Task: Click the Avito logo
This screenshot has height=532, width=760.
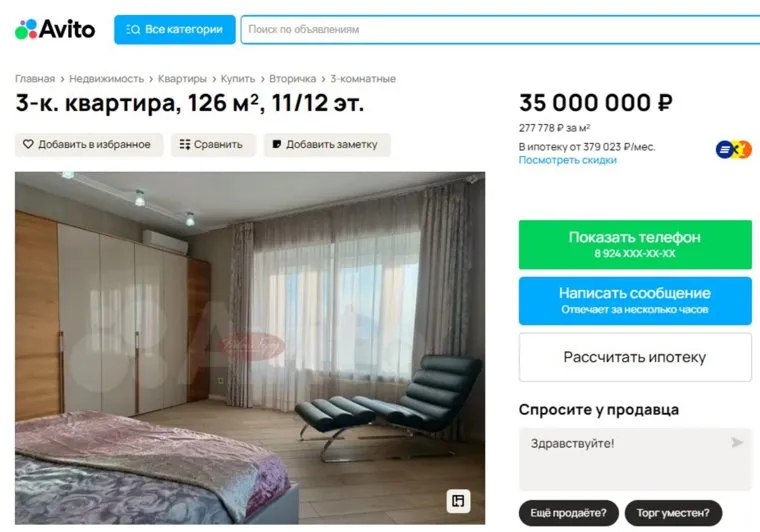Action: coord(55,29)
